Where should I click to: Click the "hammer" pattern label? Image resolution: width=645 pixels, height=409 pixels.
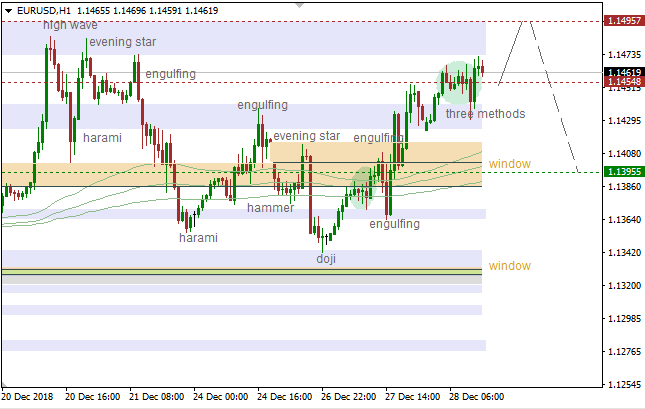271,208
